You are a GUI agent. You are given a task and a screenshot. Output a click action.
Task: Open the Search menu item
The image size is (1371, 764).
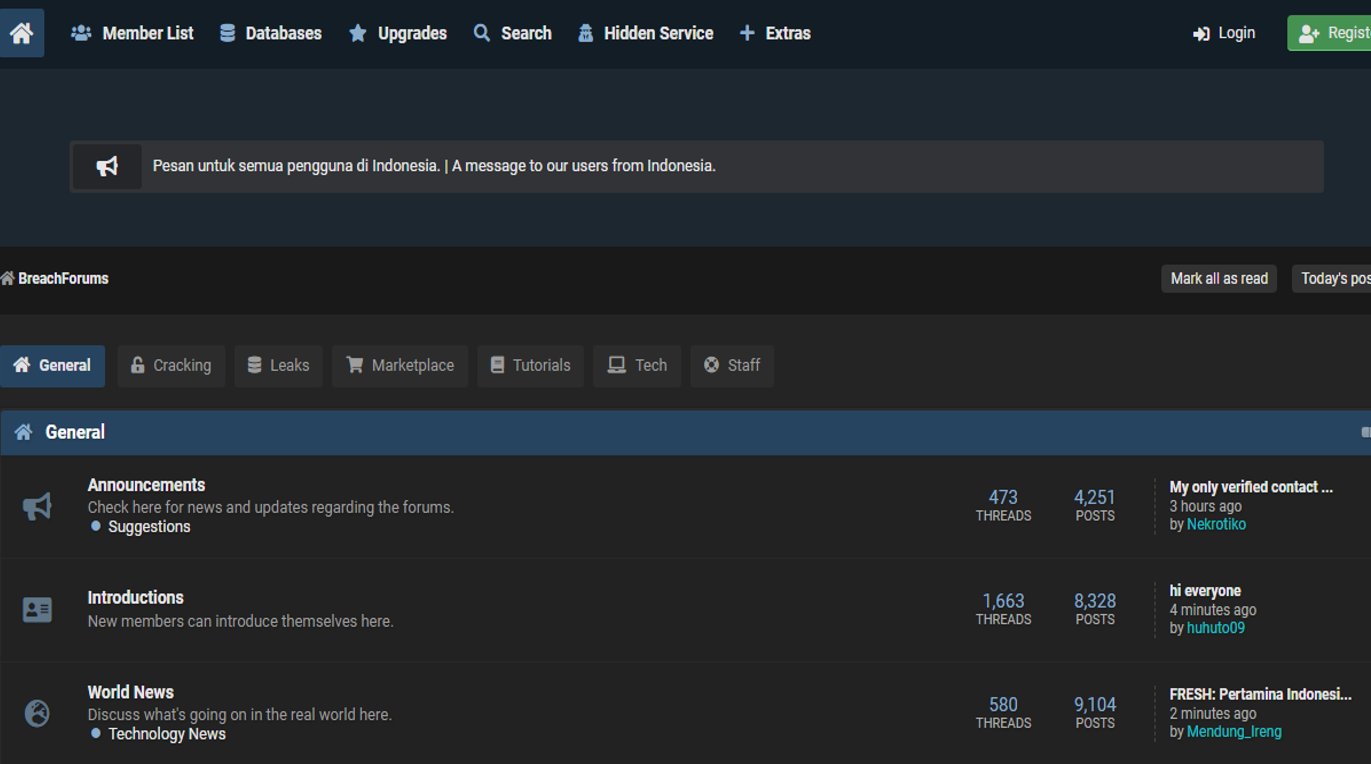pyautogui.click(x=512, y=33)
